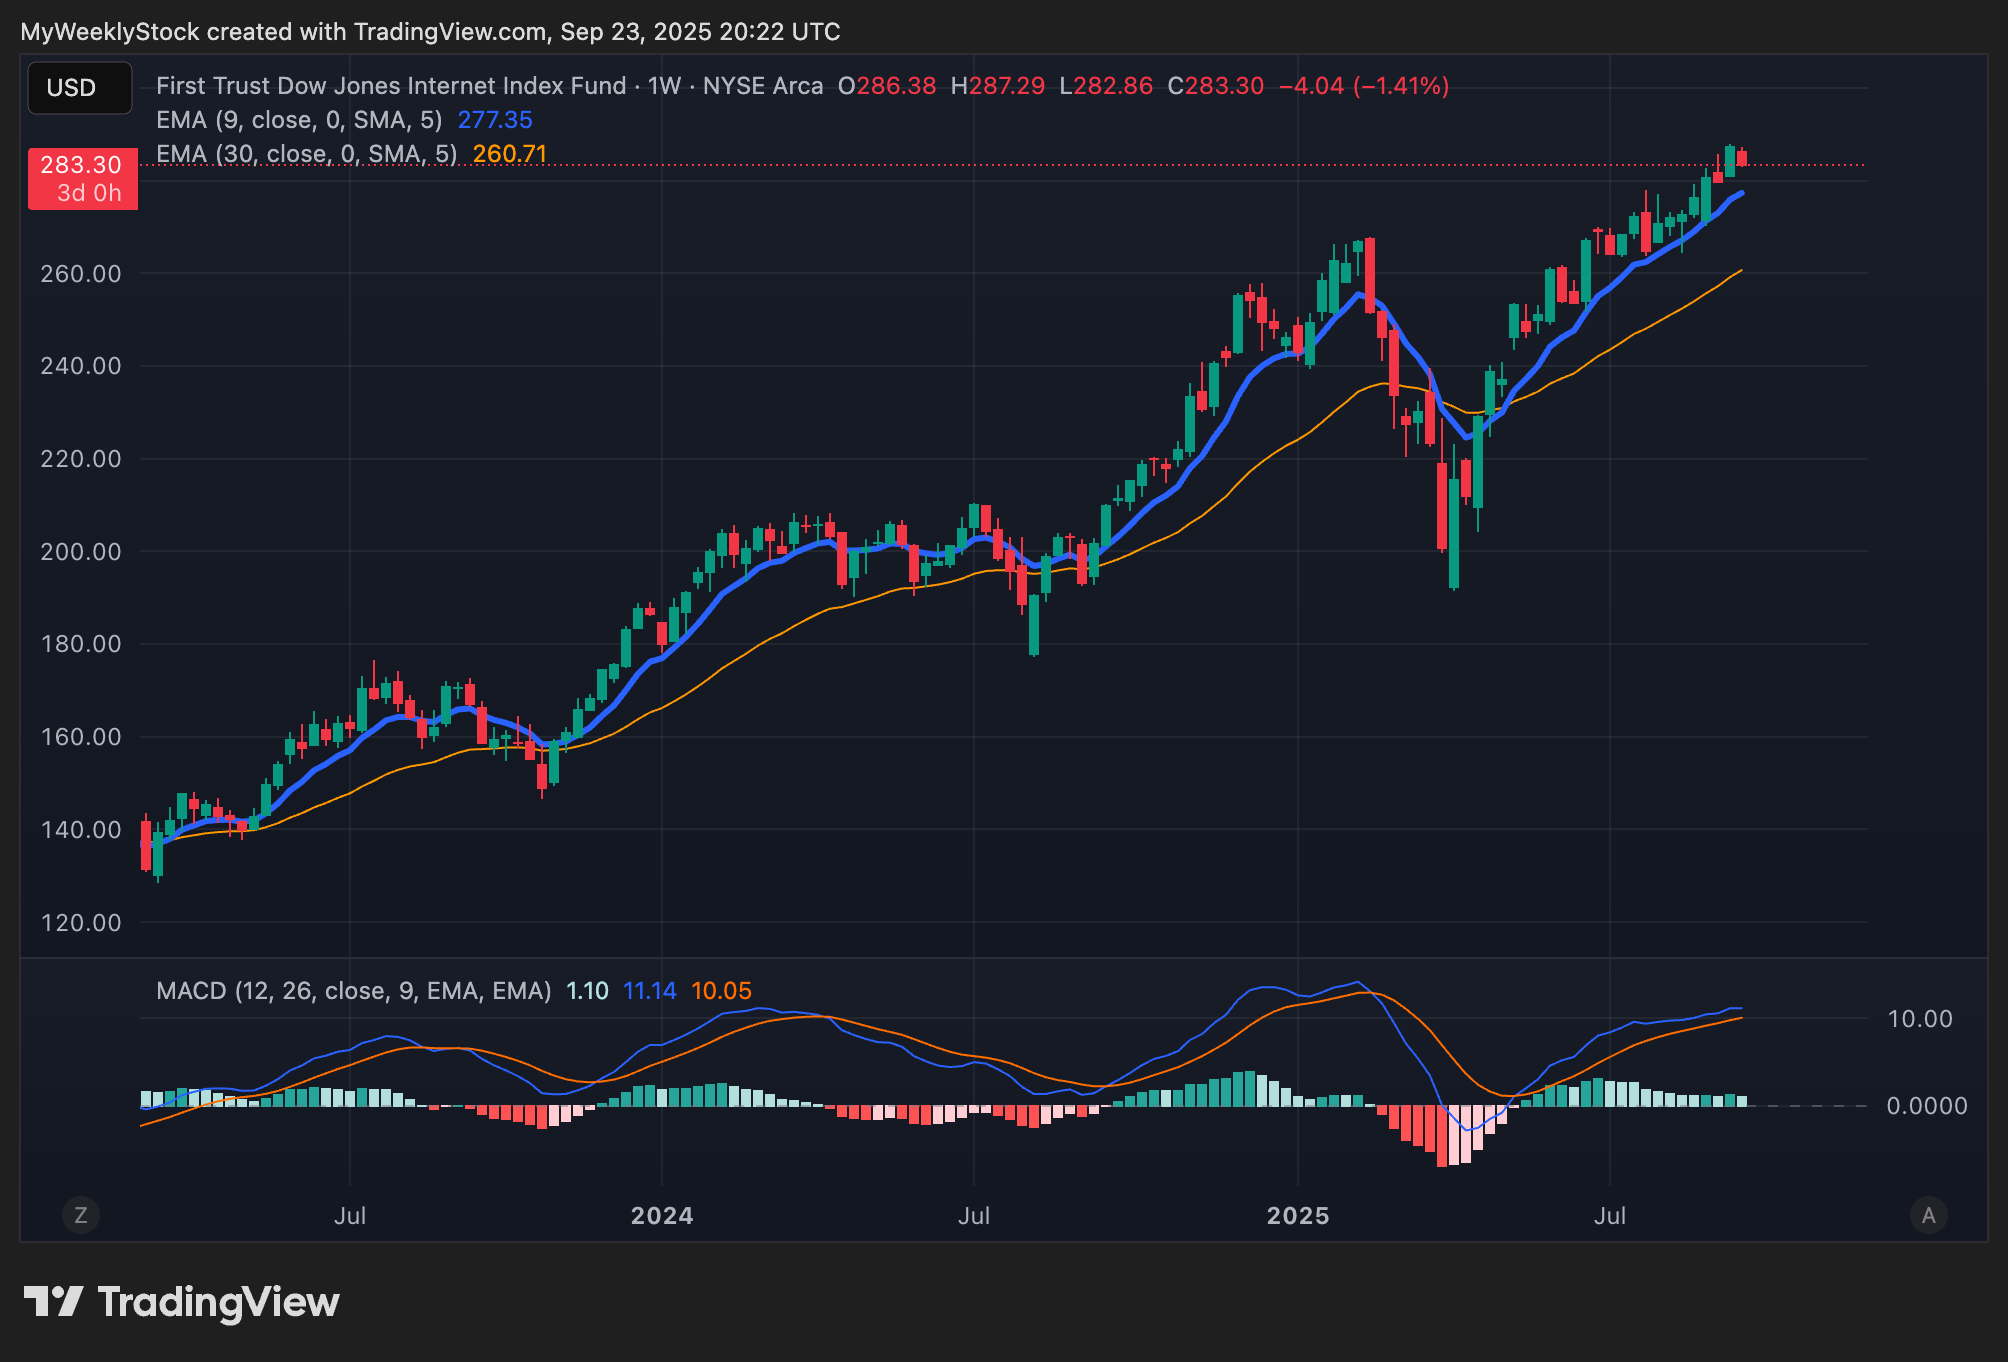Click the TradingView wordmark text

218,1302
